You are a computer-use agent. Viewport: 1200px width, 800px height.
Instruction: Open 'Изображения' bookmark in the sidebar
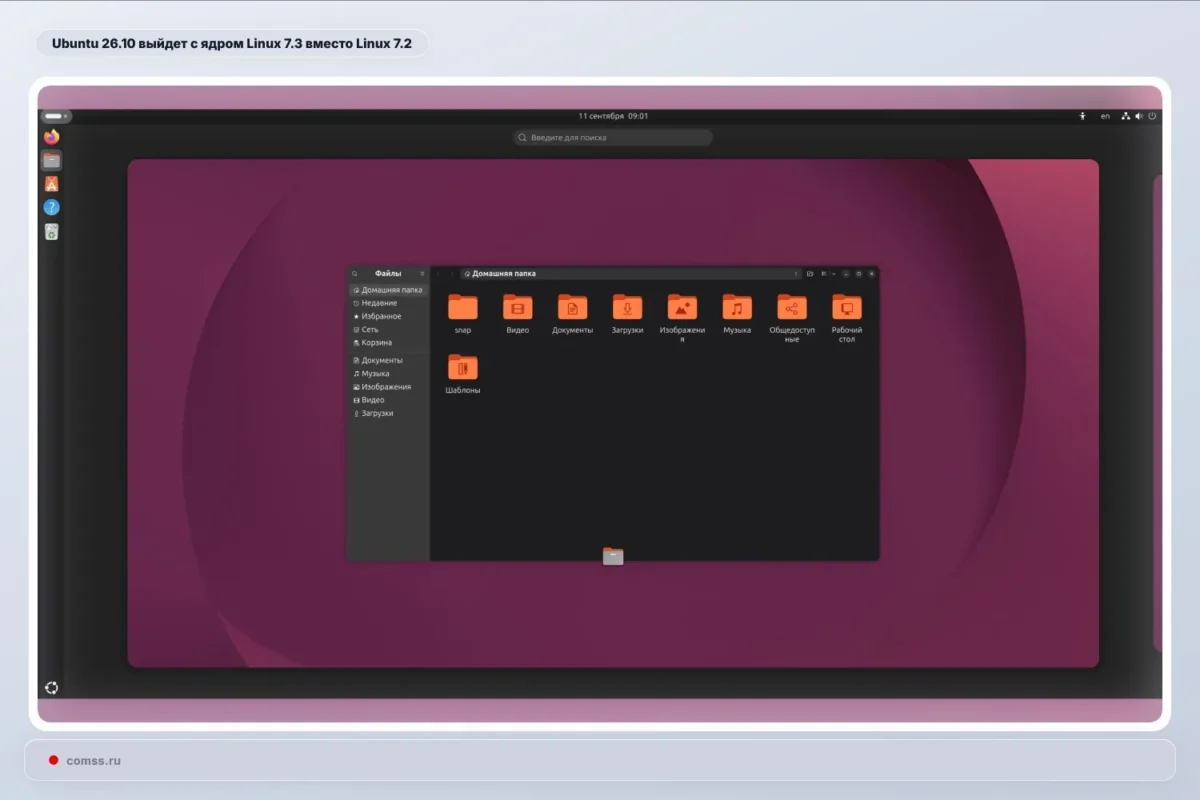click(388, 387)
